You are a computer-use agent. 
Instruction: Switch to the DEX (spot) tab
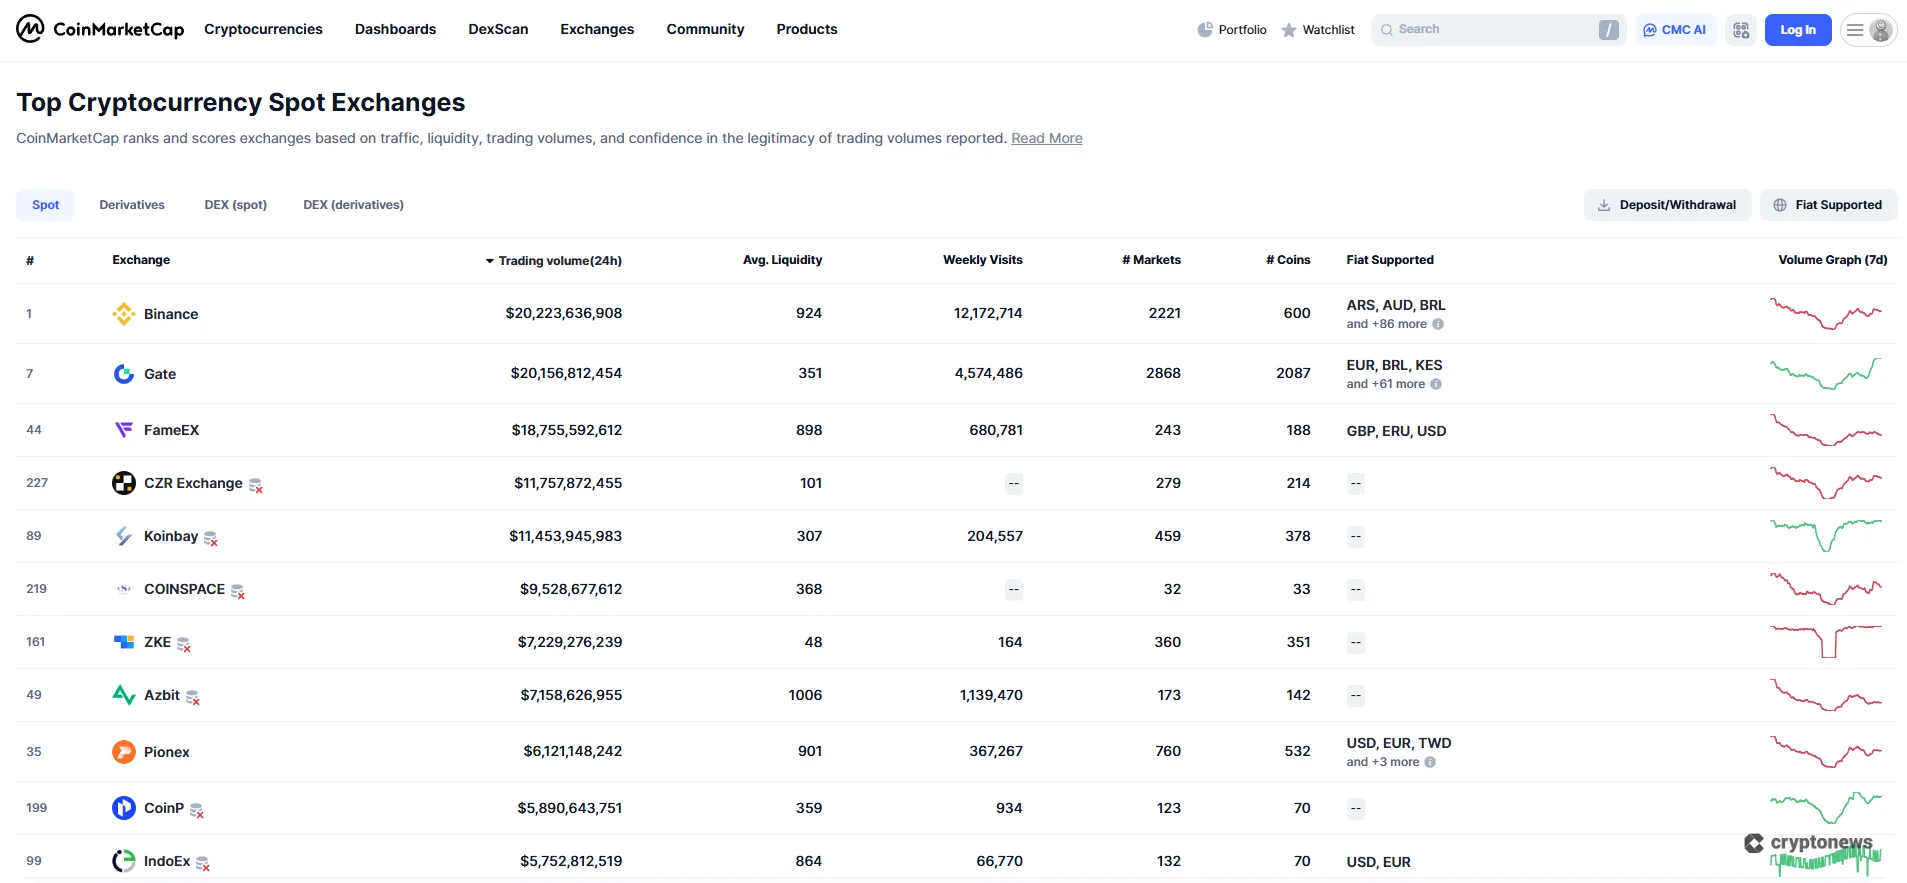(x=236, y=205)
